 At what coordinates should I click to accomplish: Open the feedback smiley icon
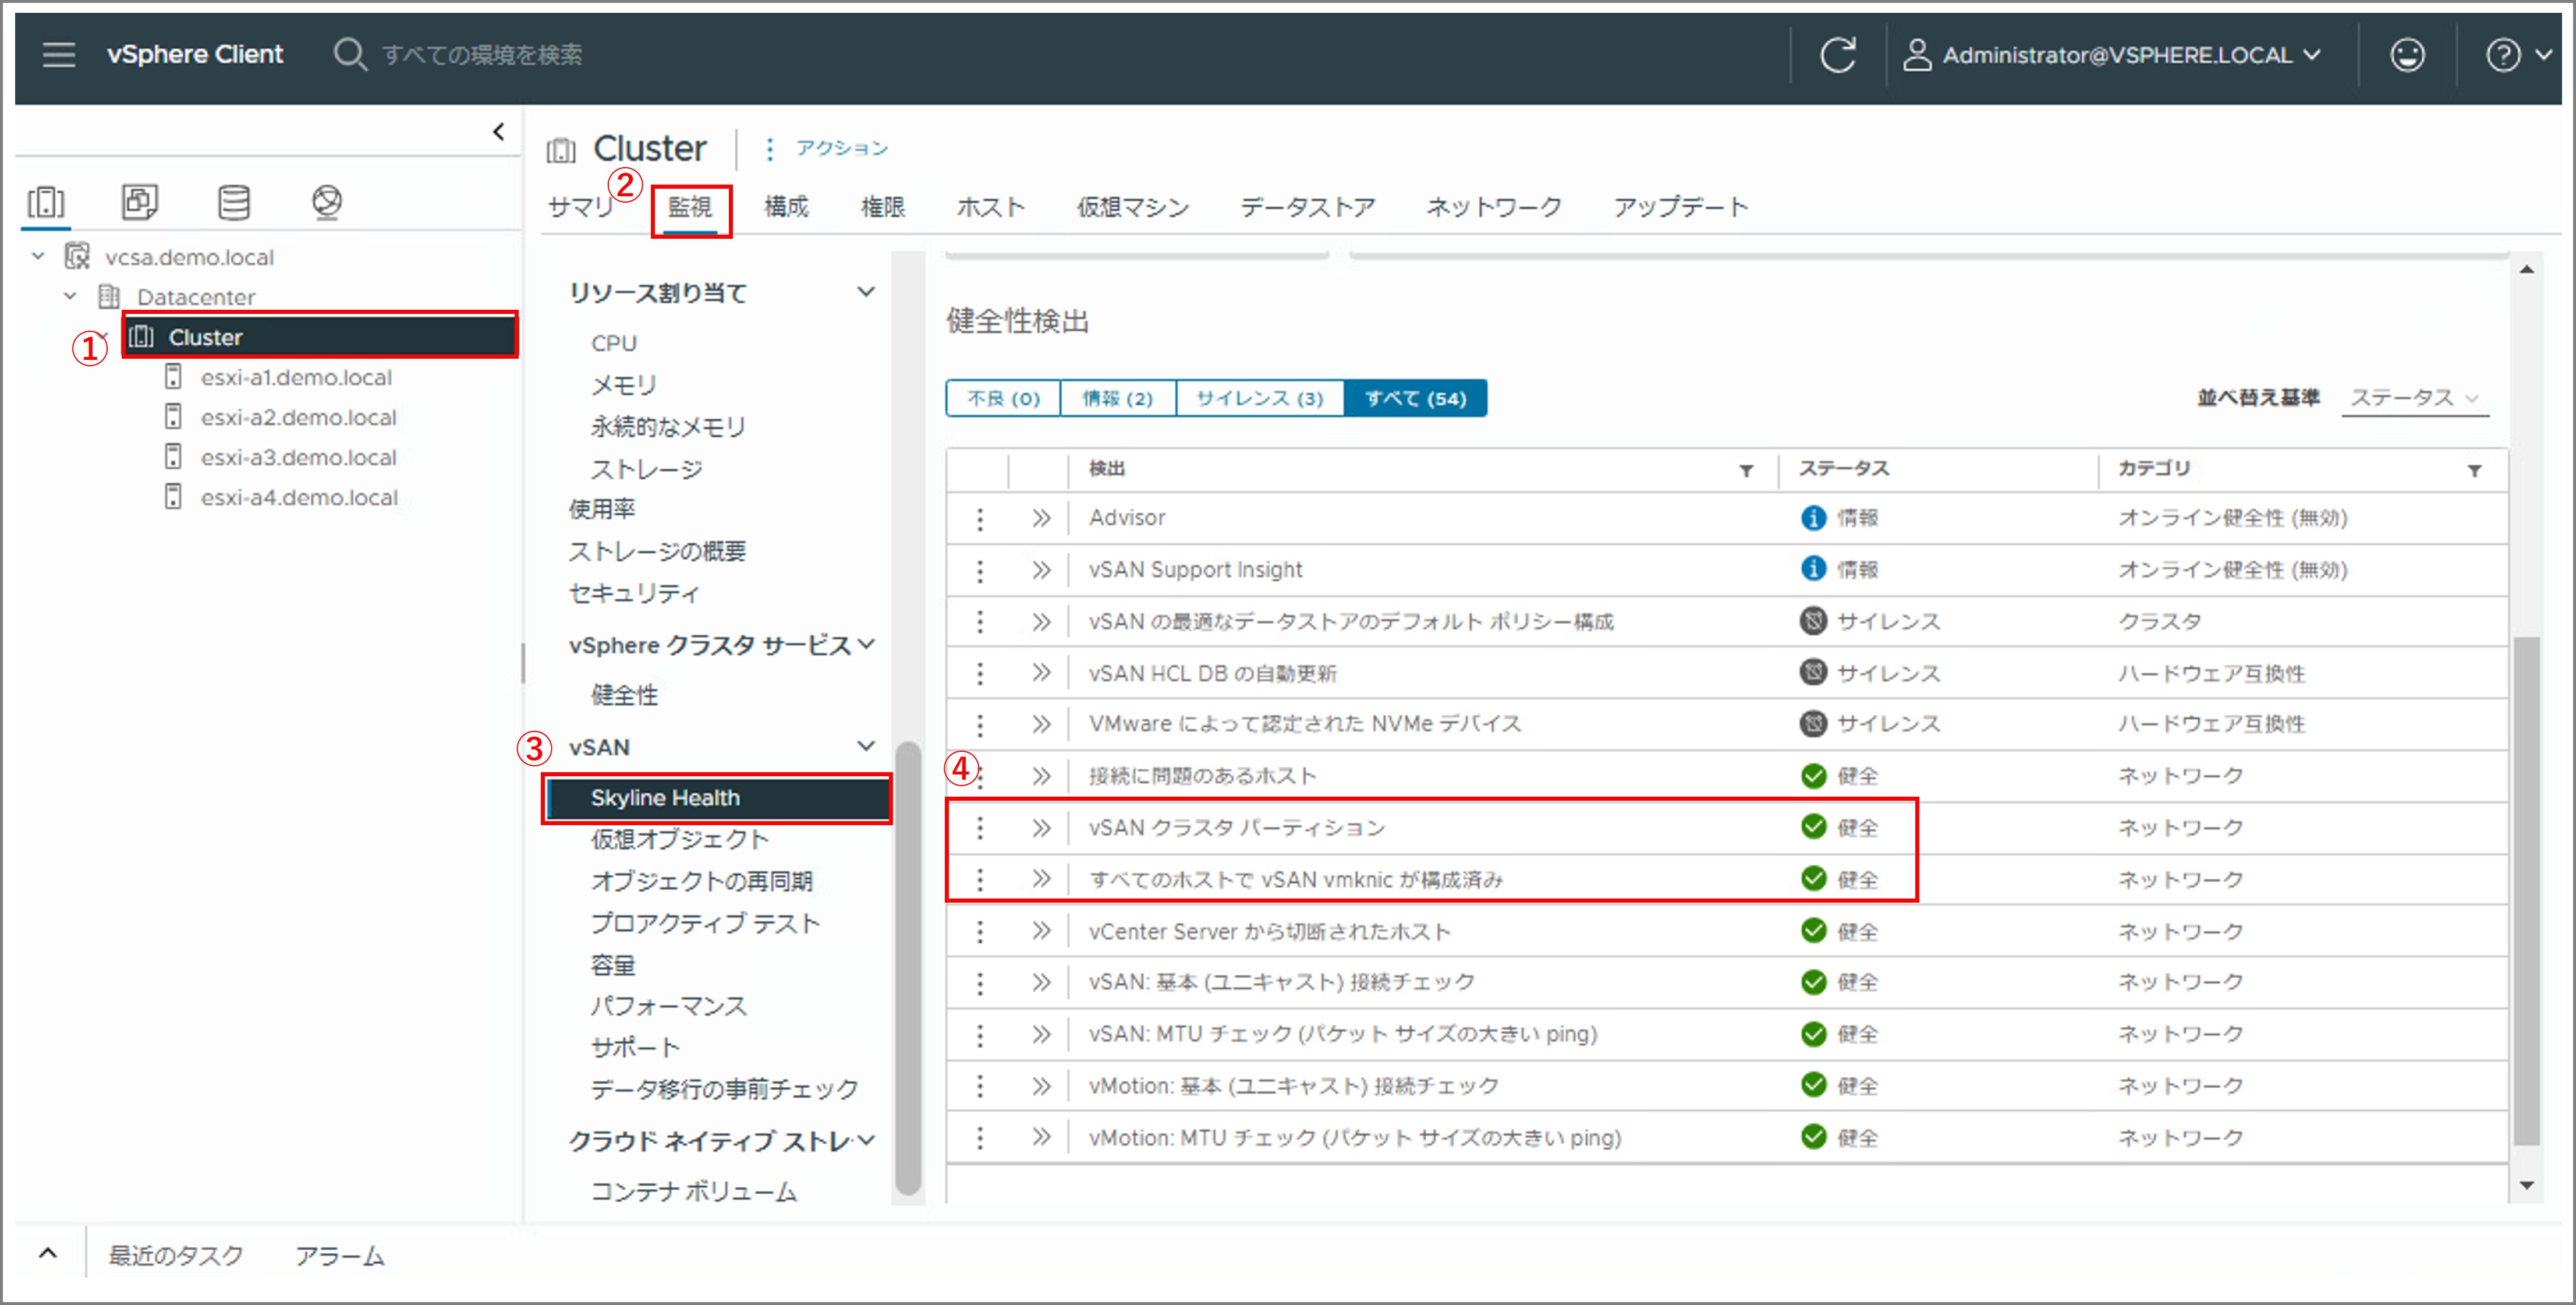tap(2407, 54)
